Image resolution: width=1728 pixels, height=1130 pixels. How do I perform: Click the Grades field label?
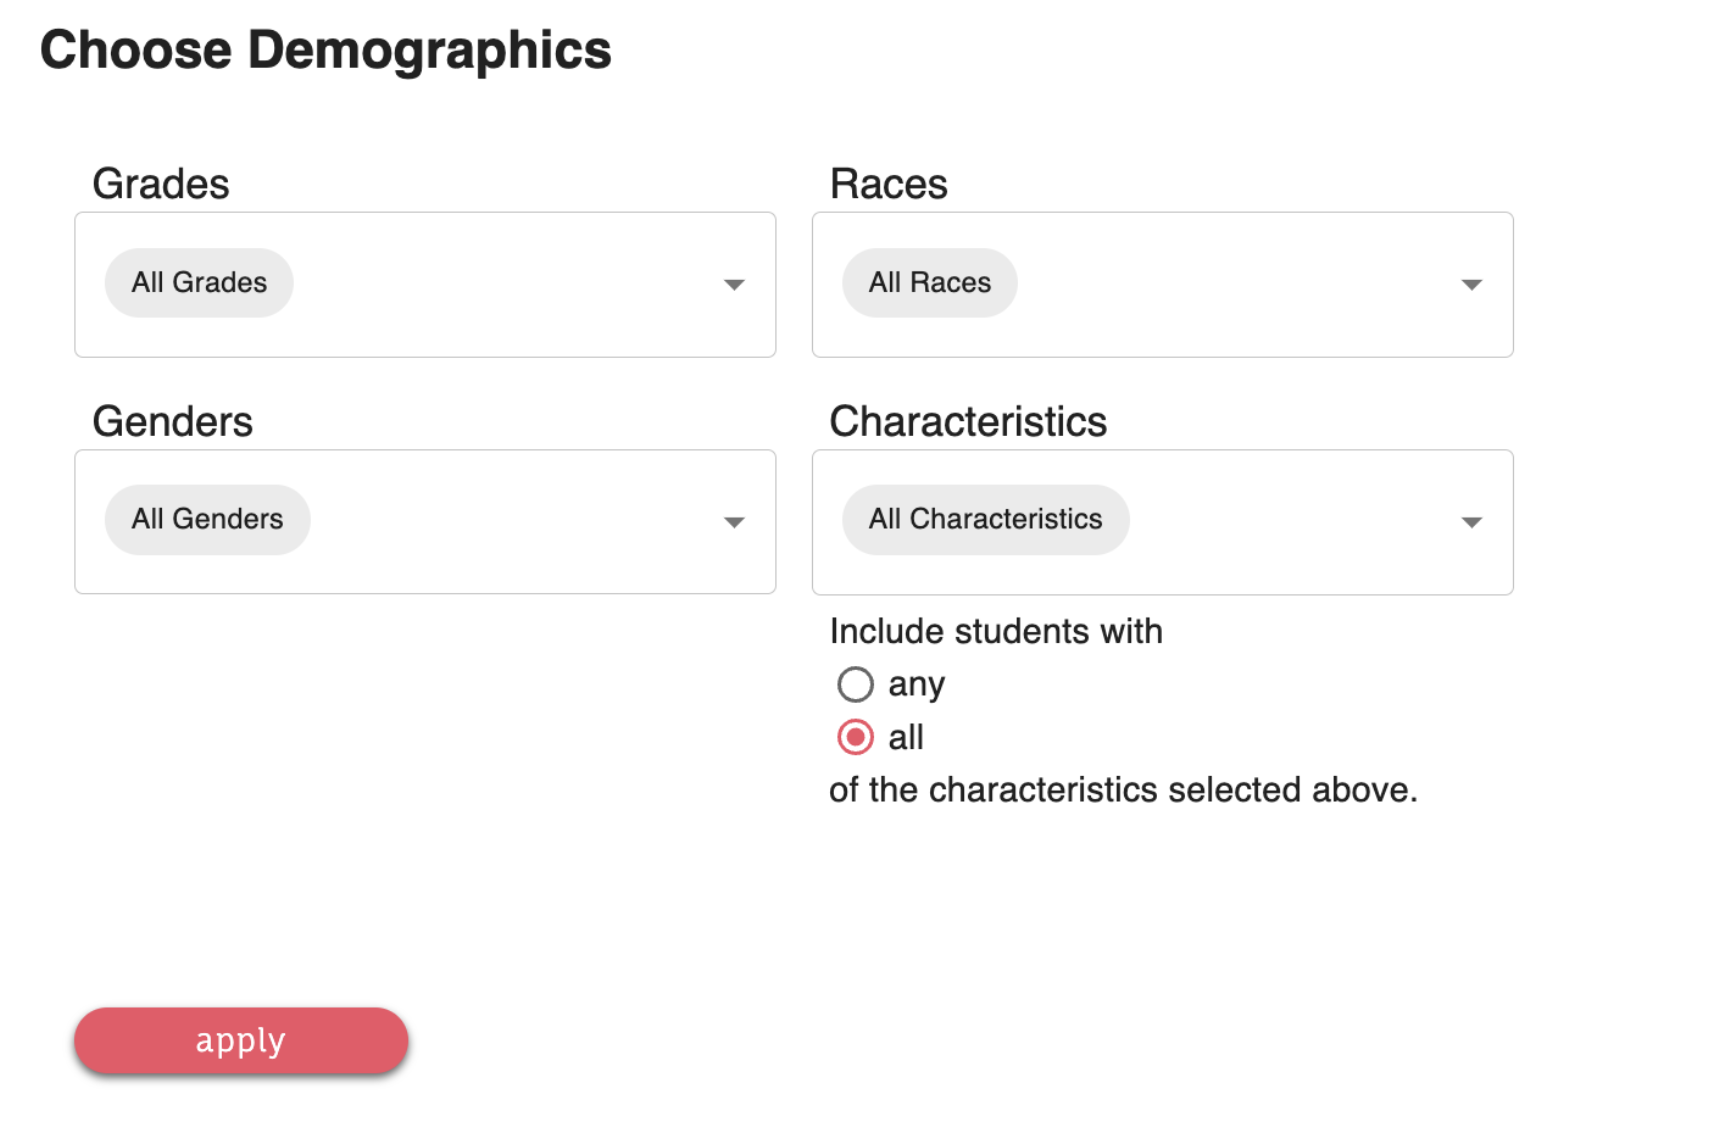(x=161, y=184)
